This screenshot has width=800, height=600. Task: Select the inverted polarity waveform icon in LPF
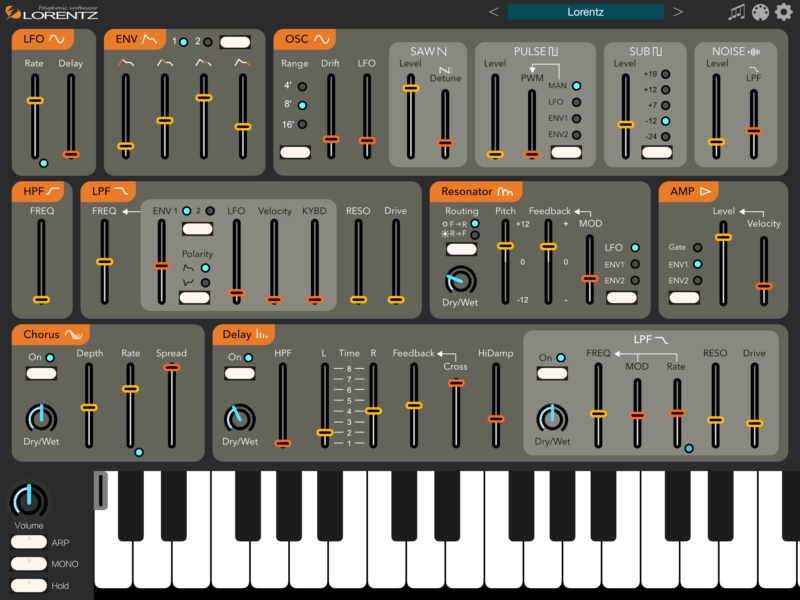tap(188, 281)
